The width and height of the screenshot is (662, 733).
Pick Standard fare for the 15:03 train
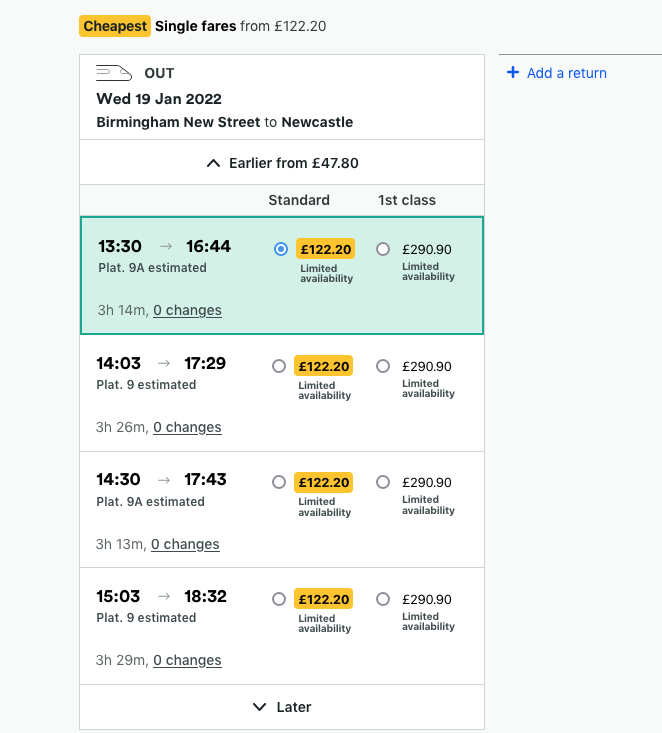point(279,599)
